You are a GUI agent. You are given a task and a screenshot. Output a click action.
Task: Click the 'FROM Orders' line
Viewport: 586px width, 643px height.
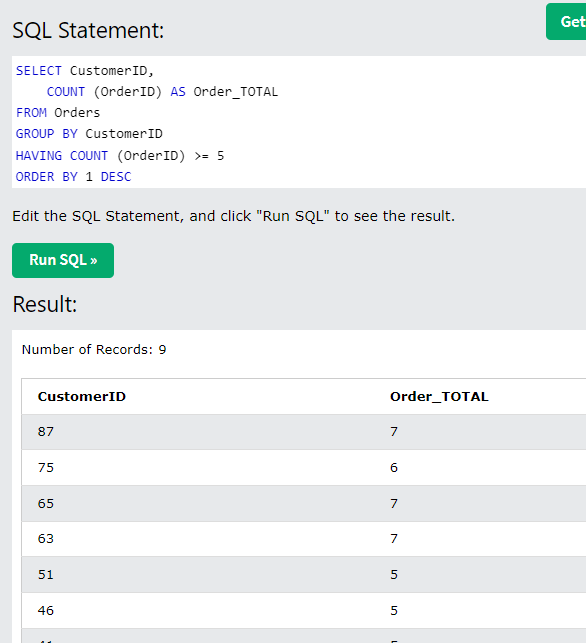coord(58,112)
